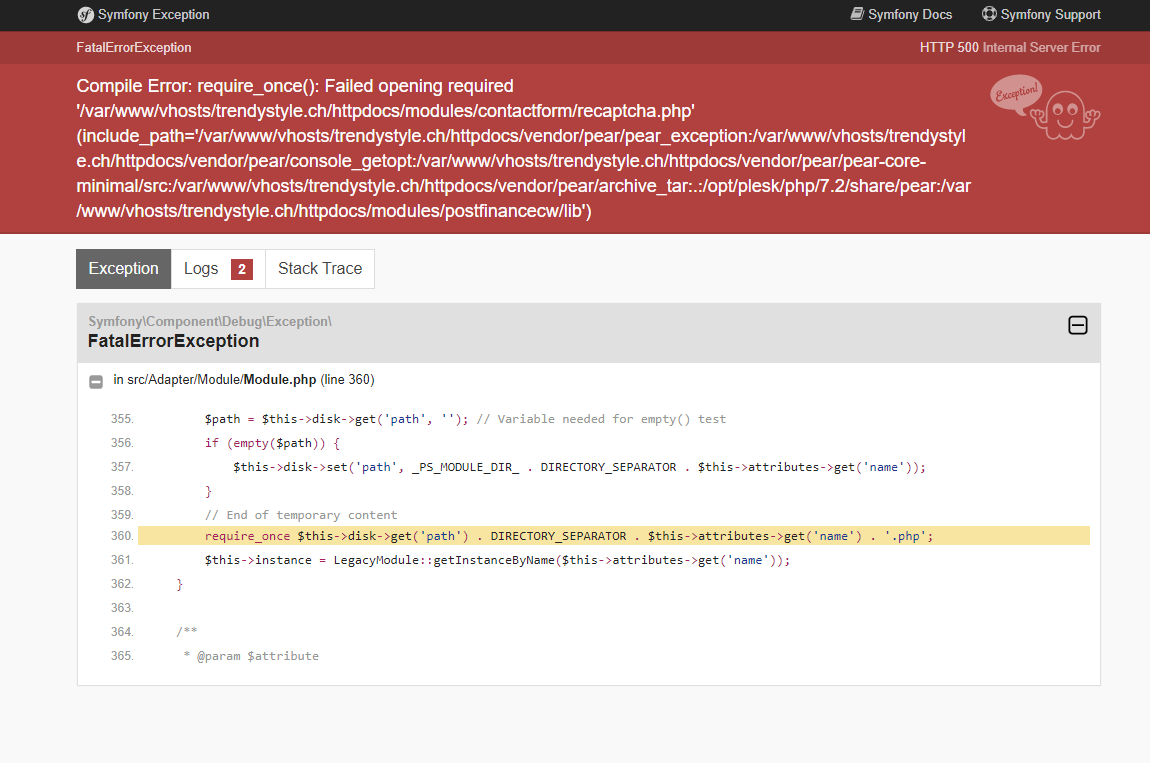This screenshot has width=1150, height=763.
Task: Open the Symfony Docs link
Action: point(909,15)
